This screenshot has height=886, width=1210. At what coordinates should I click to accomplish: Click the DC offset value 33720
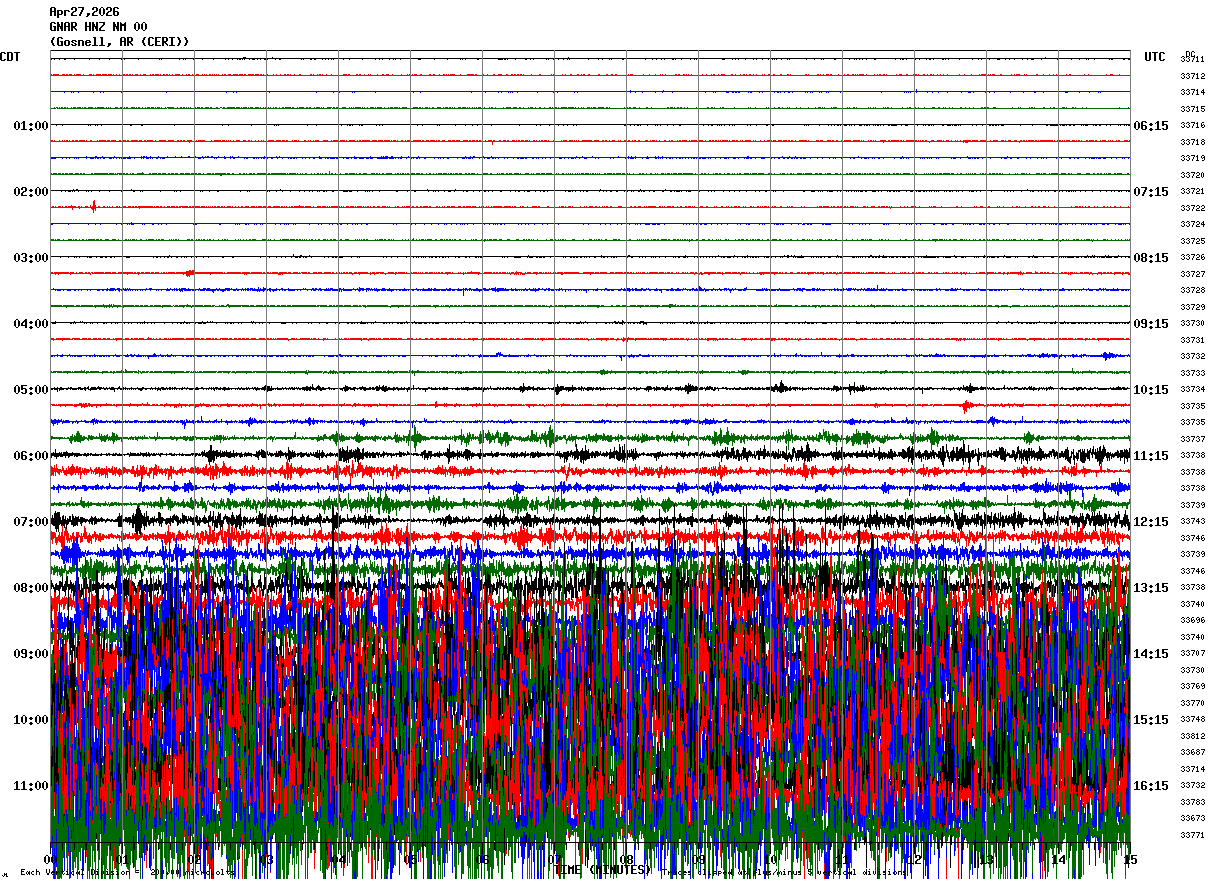pyautogui.click(x=1192, y=176)
